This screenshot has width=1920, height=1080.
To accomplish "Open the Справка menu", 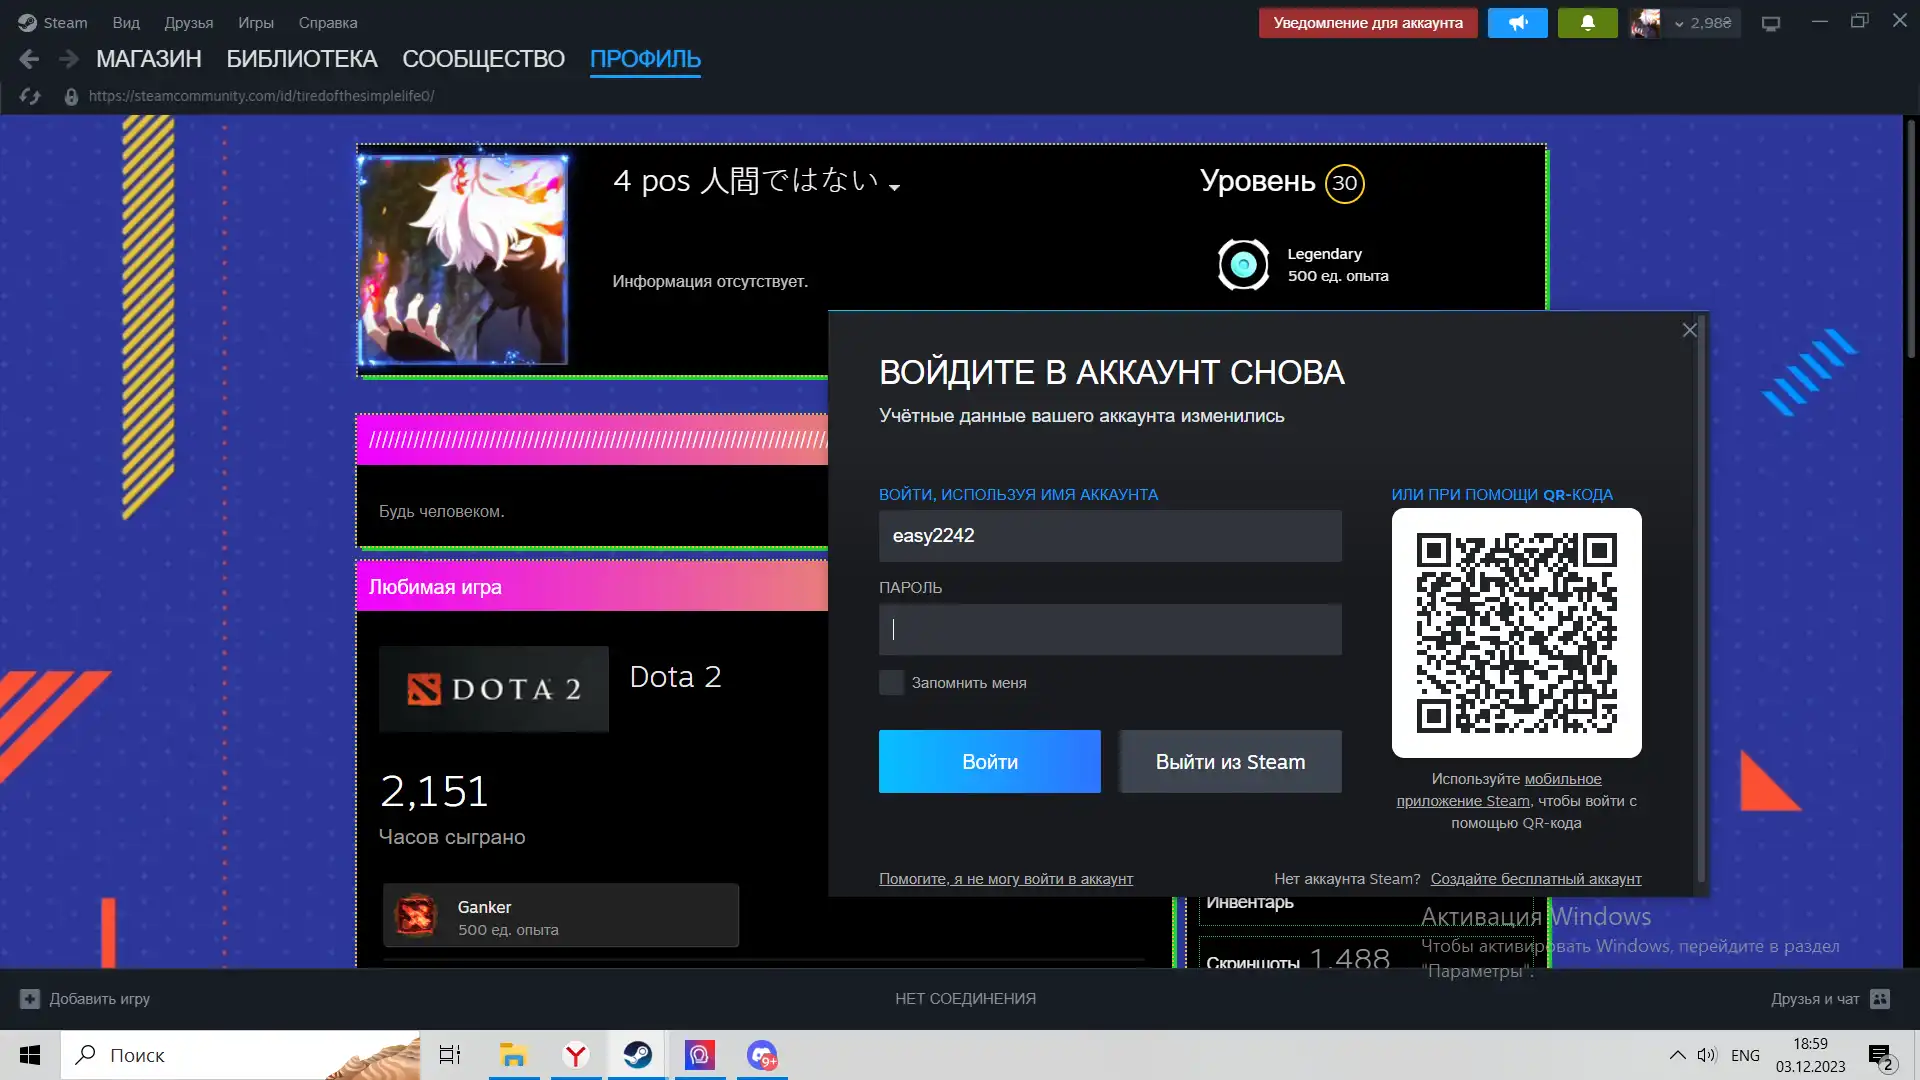I will 328,22.
